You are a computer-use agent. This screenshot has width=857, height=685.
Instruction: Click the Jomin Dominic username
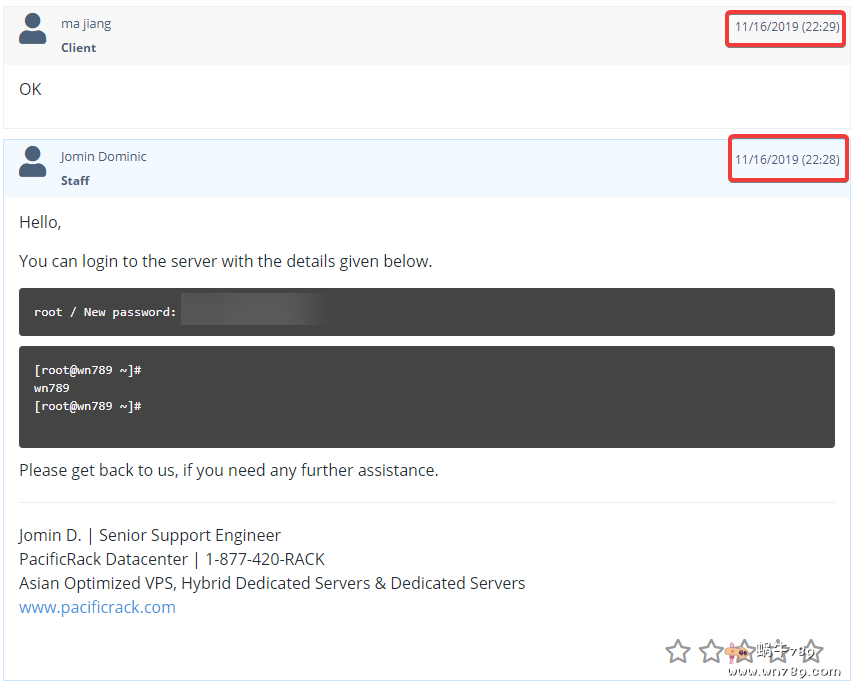tap(103, 157)
